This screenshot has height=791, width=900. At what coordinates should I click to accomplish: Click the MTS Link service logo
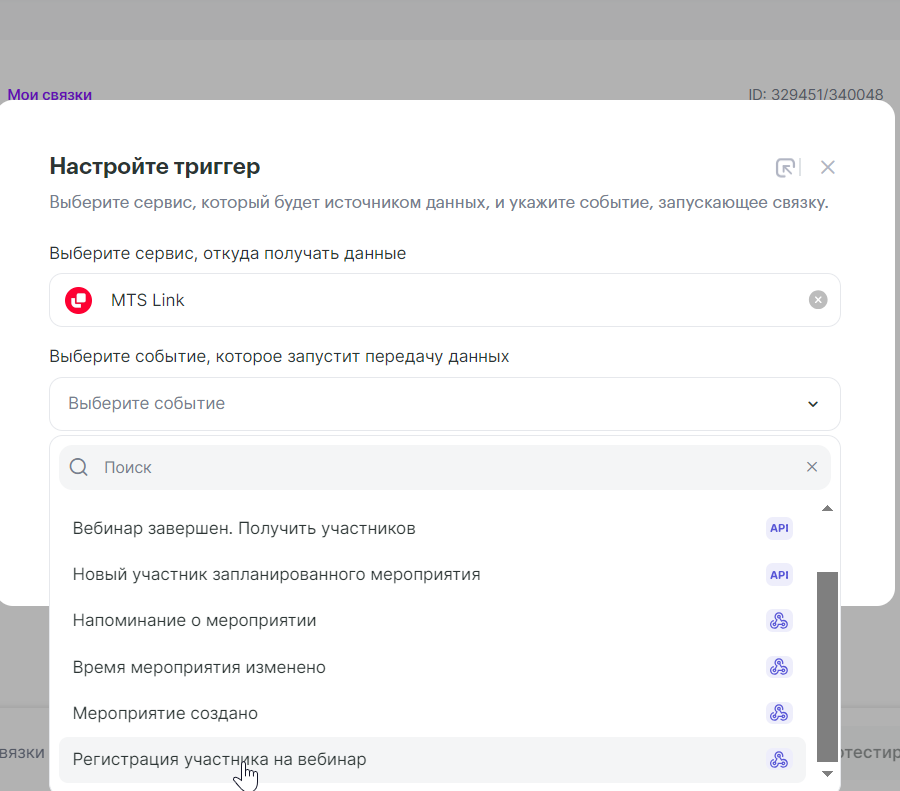pyautogui.click(x=79, y=300)
